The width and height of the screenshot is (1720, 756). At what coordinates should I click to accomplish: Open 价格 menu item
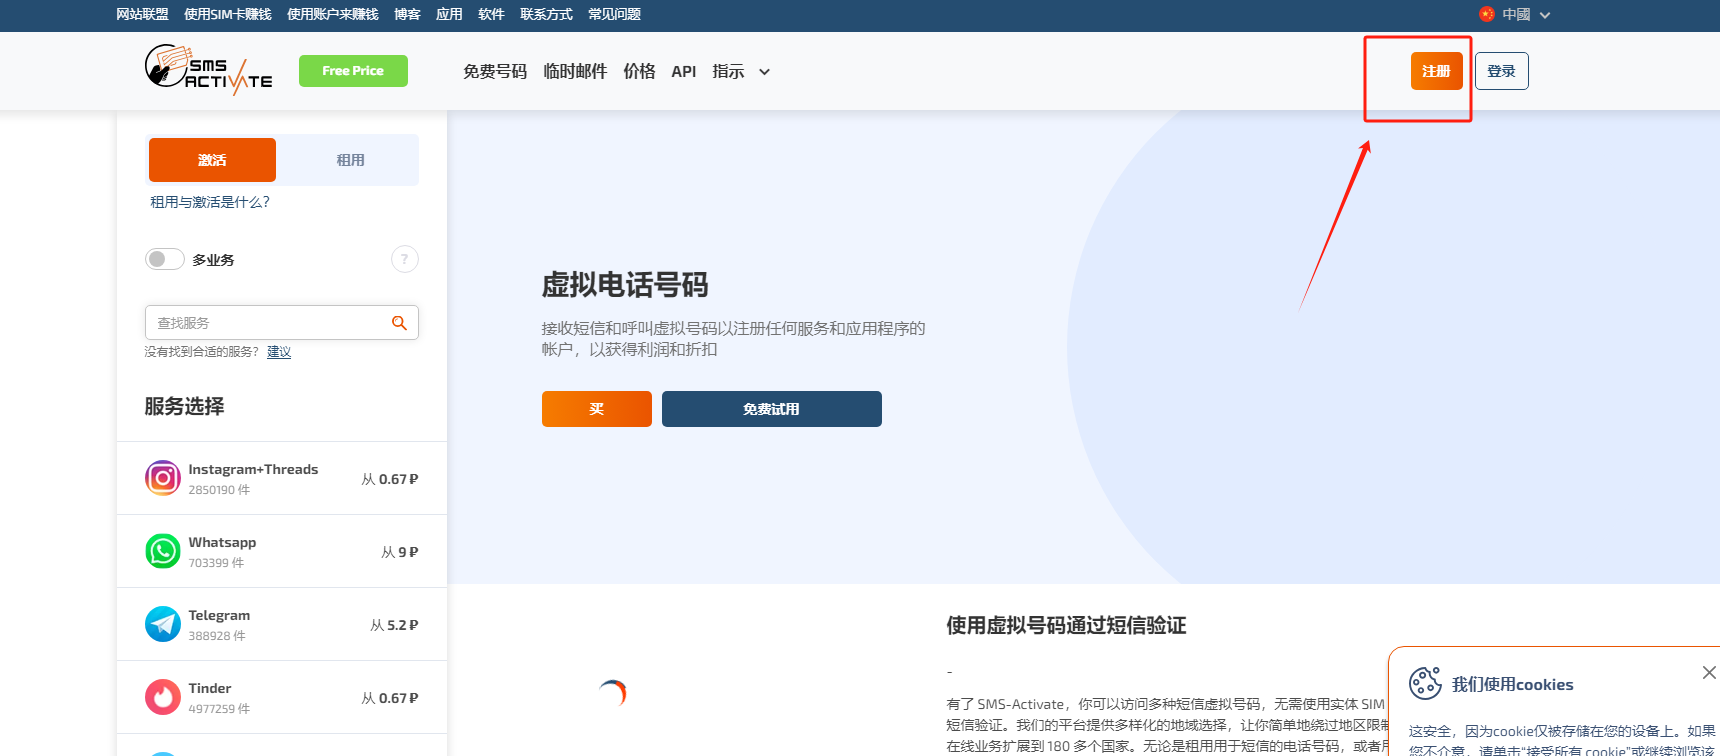pos(639,71)
